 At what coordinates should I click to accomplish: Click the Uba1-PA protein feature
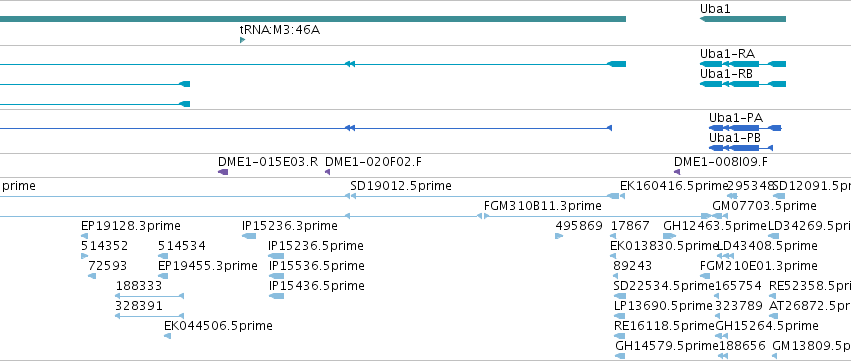[x=745, y=128]
